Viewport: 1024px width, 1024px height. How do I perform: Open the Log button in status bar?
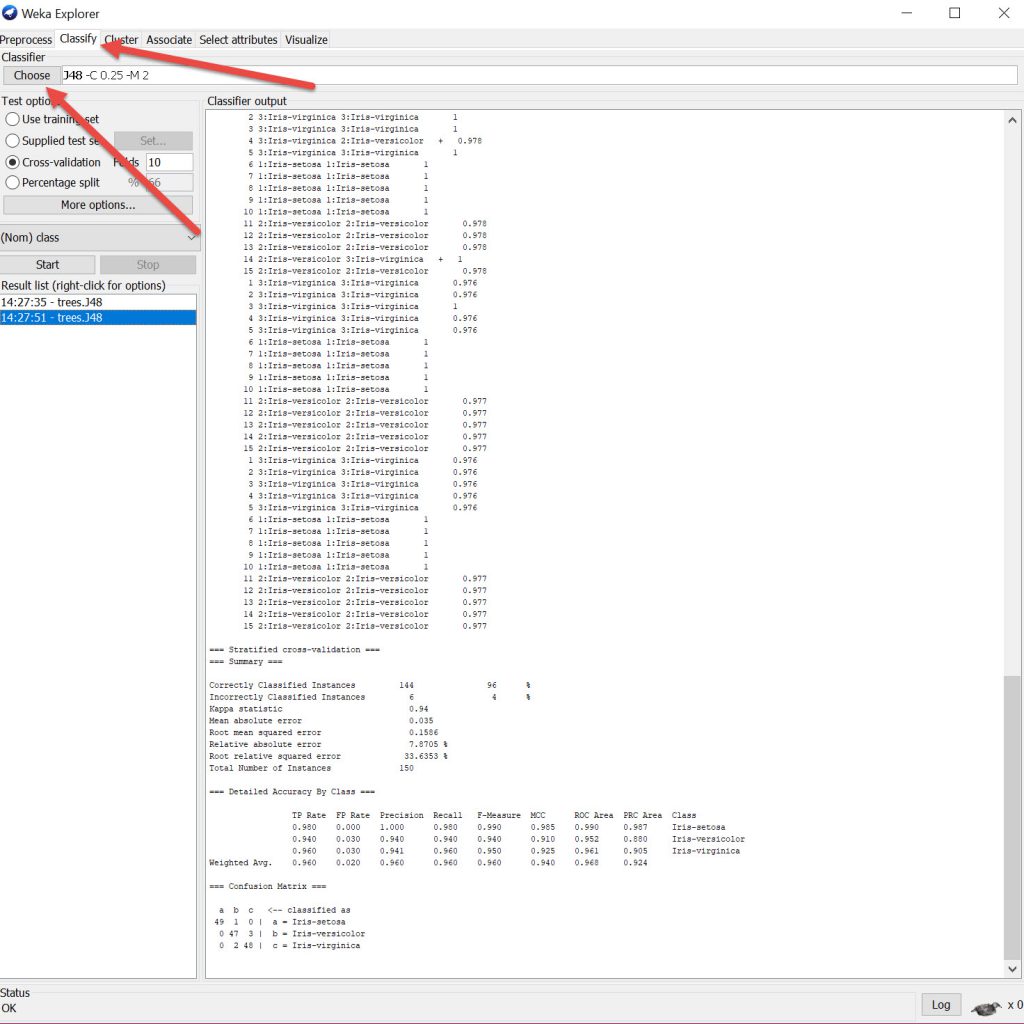[940, 1005]
